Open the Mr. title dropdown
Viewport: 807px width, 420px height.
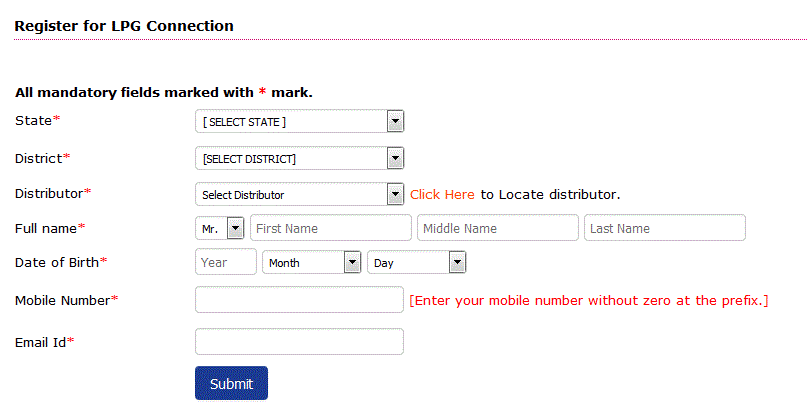(x=220, y=229)
